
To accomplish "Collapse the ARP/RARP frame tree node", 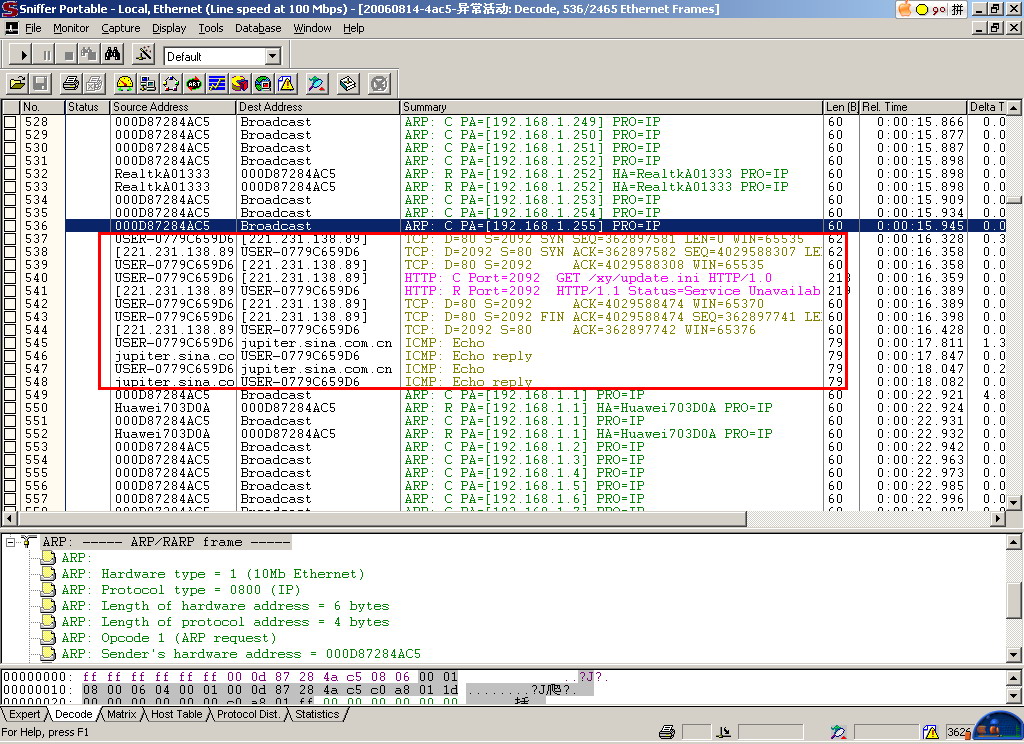I will [x=10, y=542].
